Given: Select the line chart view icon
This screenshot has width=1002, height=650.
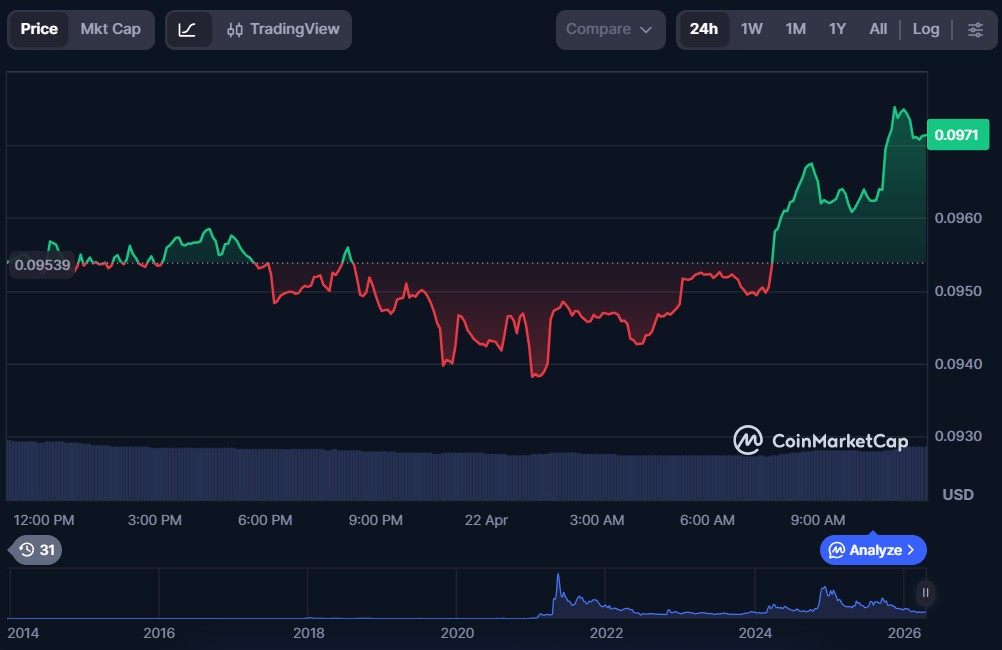Looking at the screenshot, I should pyautogui.click(x=188, y=29).
